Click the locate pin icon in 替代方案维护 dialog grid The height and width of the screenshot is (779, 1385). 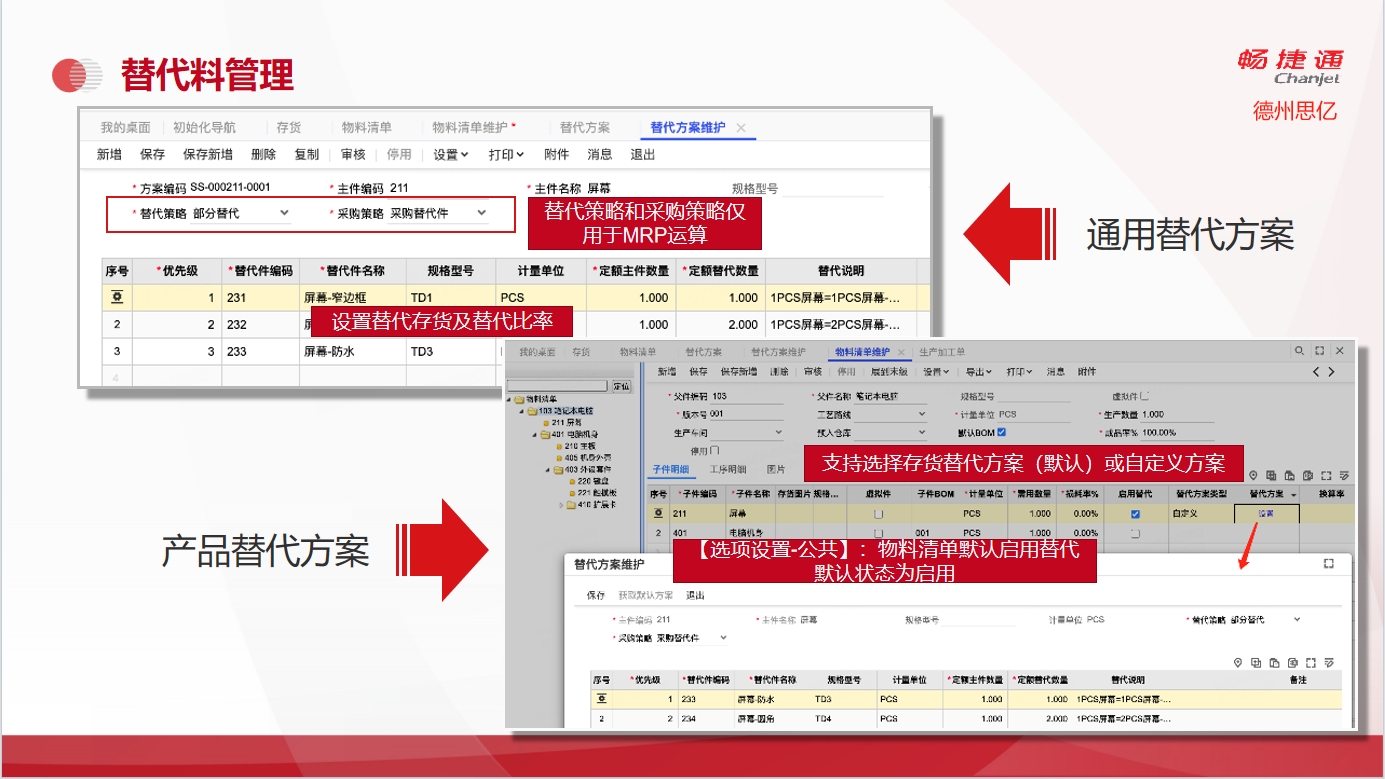1238,662
